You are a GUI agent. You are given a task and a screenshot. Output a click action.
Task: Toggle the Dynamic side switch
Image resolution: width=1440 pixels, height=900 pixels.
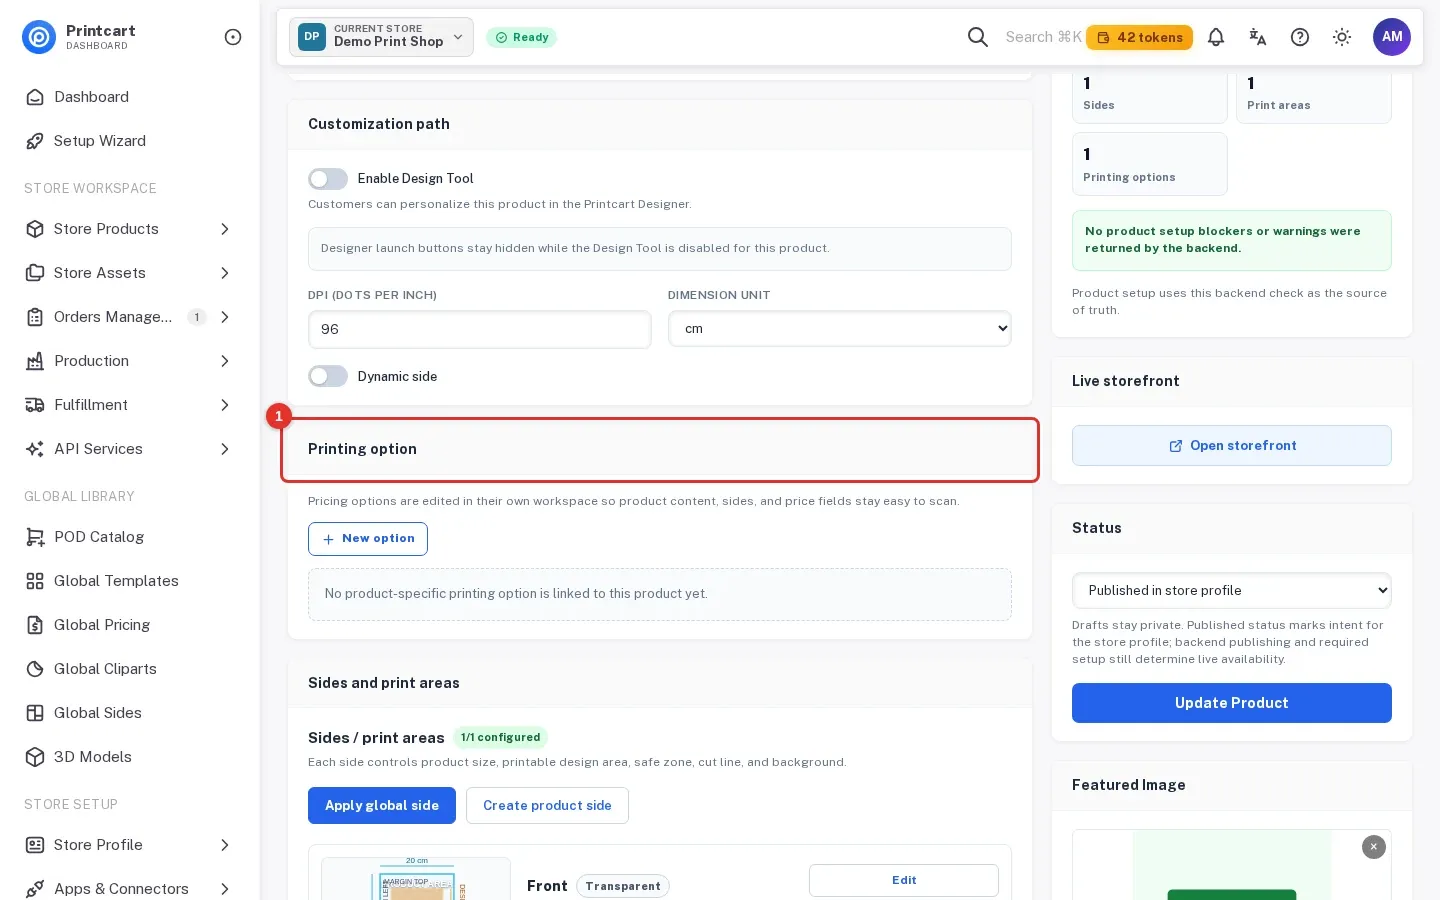tap(328, 376)
